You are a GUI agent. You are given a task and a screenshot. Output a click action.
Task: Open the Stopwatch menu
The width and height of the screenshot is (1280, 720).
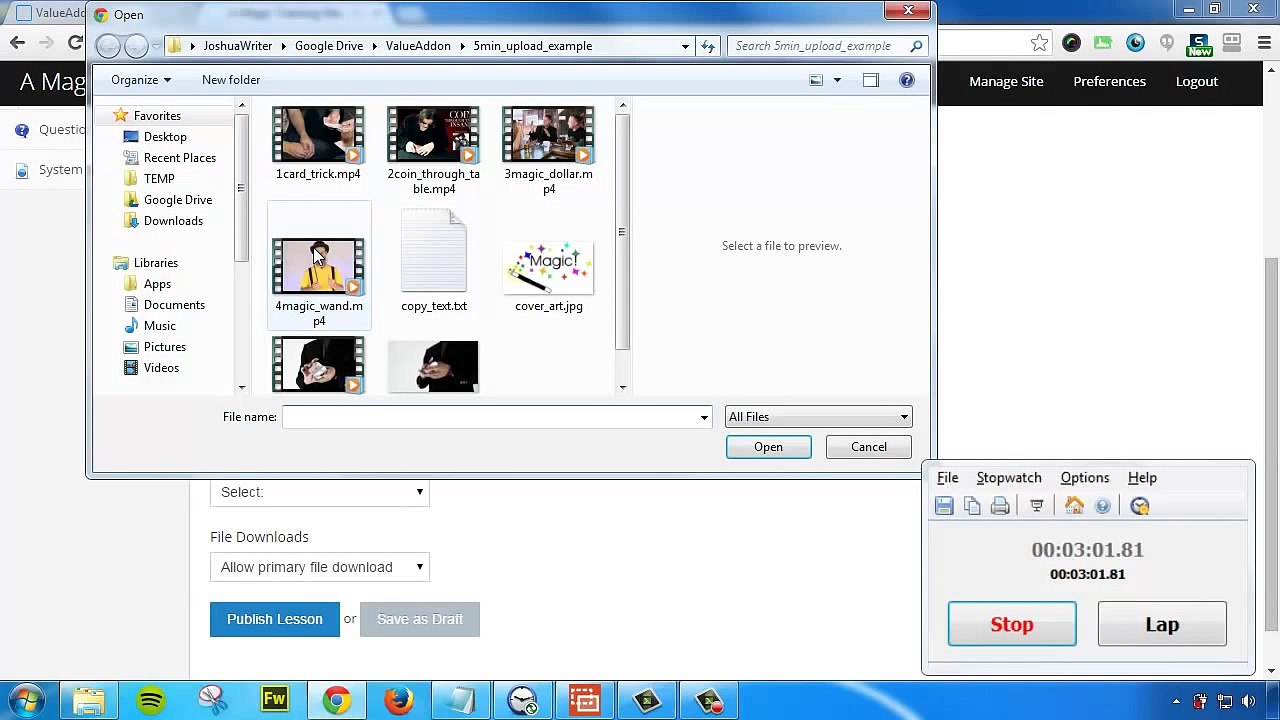1009,478
